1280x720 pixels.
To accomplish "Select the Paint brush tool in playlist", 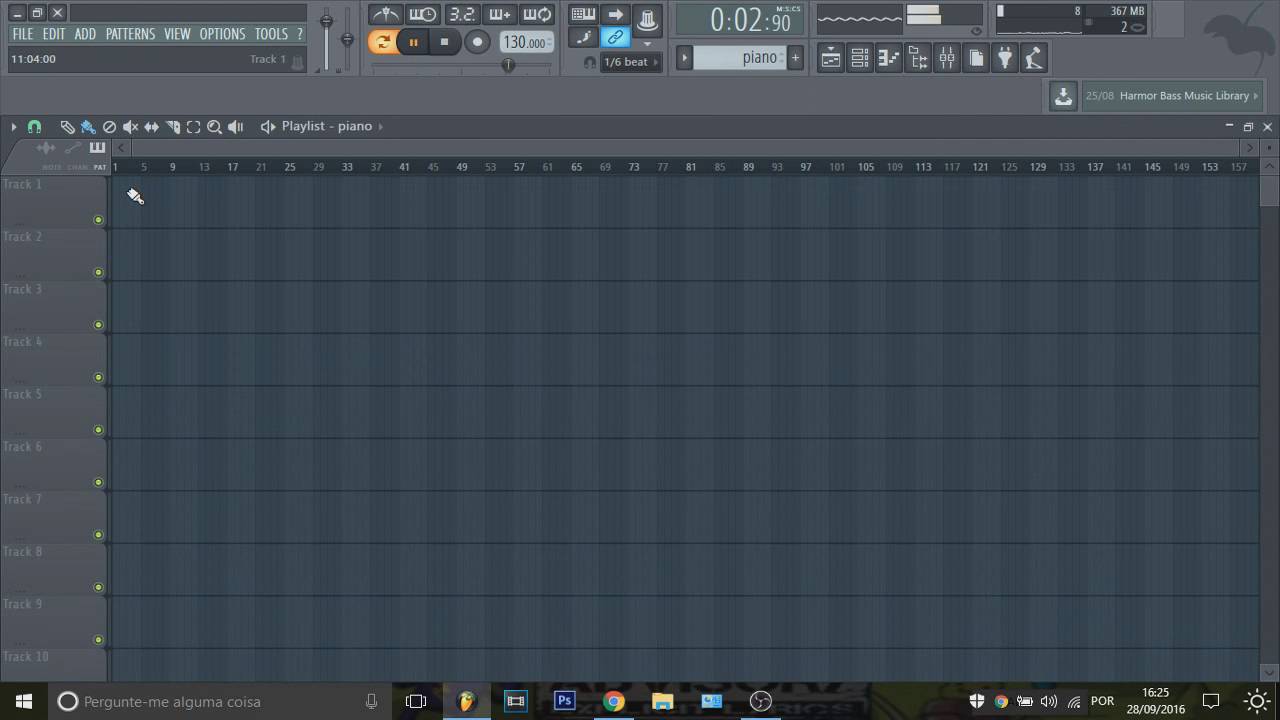I will click(x=88, y=127).
